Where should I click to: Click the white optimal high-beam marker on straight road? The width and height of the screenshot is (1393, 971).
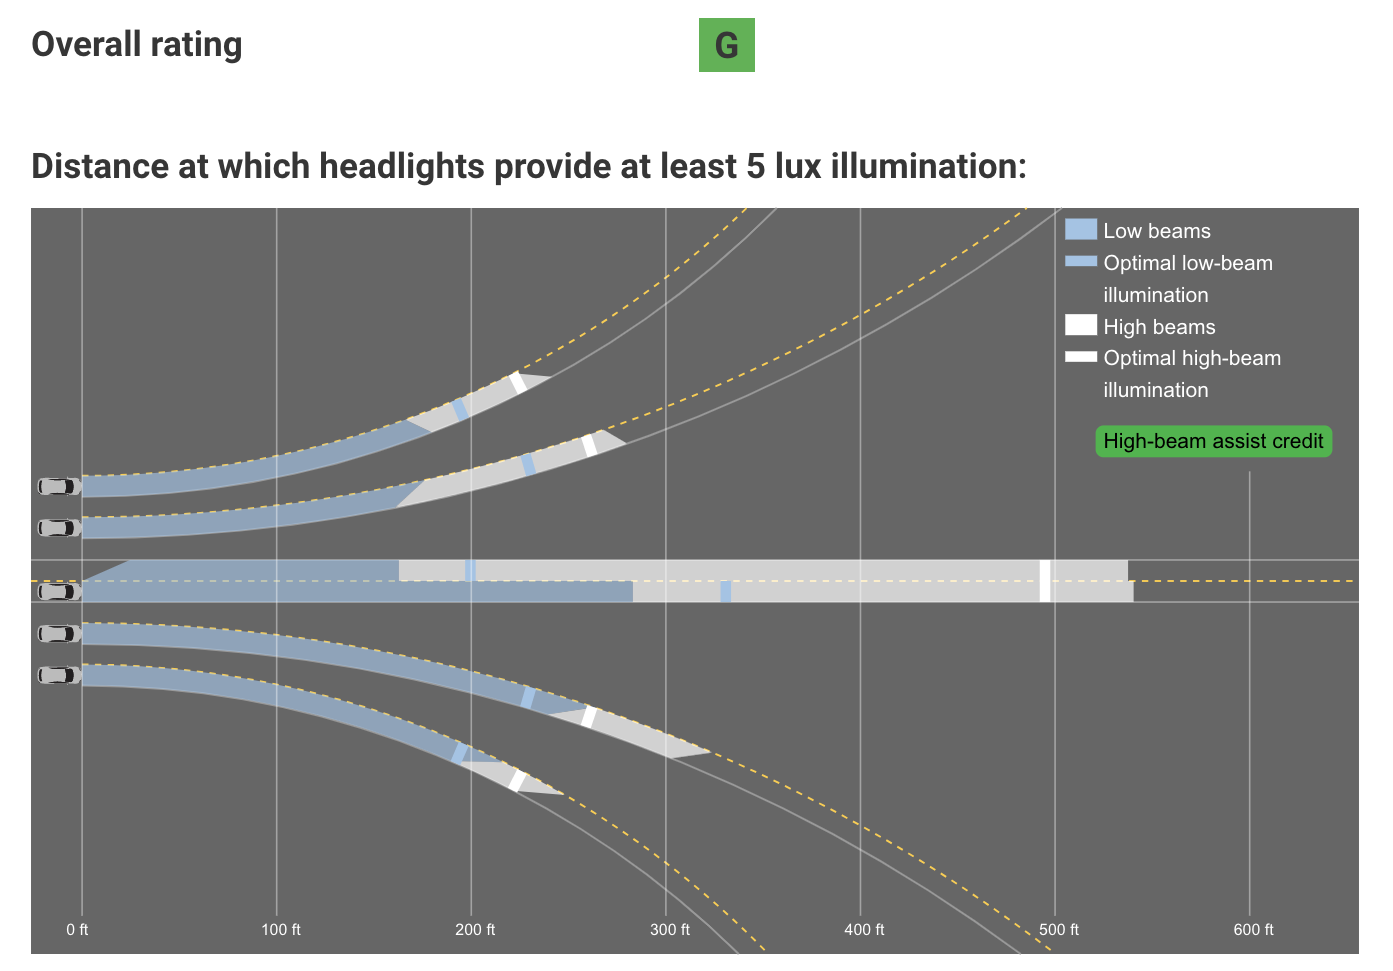[x=1045, y=581]
